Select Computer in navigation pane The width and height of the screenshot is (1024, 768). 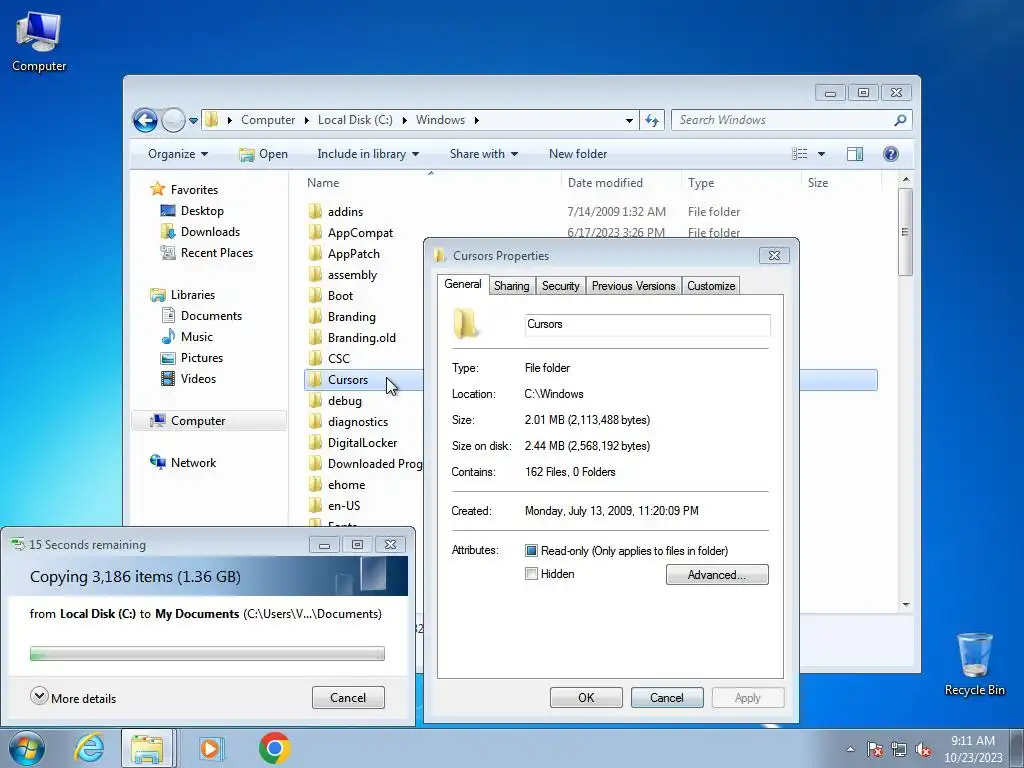[209, 421]
